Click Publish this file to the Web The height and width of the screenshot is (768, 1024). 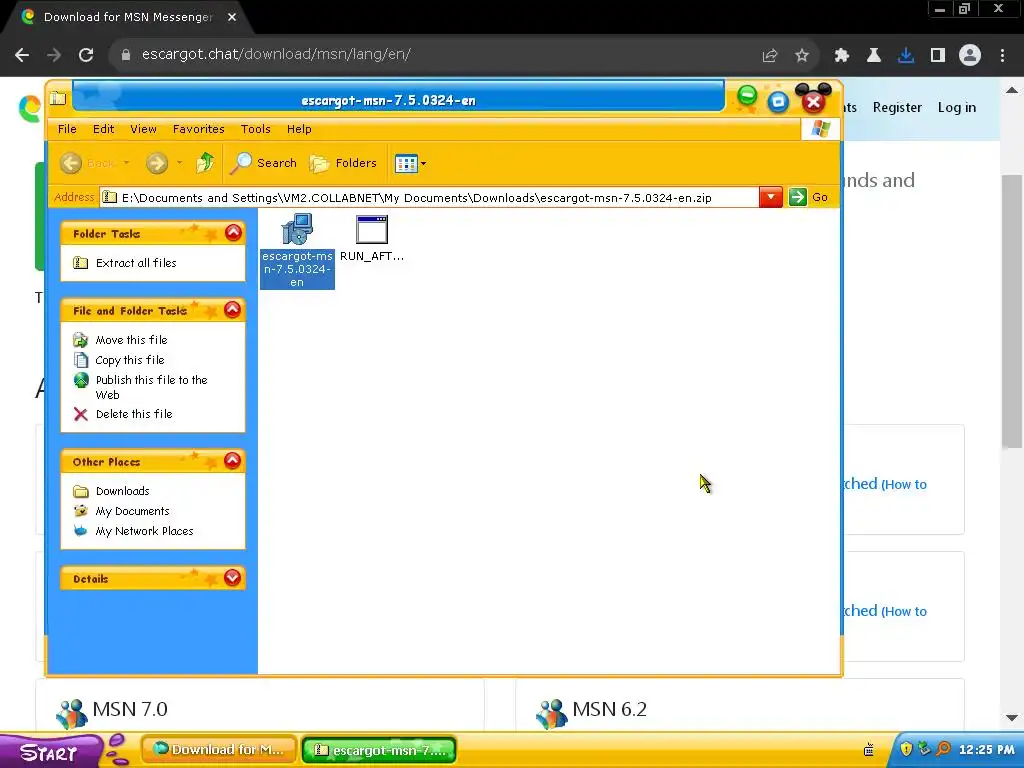click(152, 387)
